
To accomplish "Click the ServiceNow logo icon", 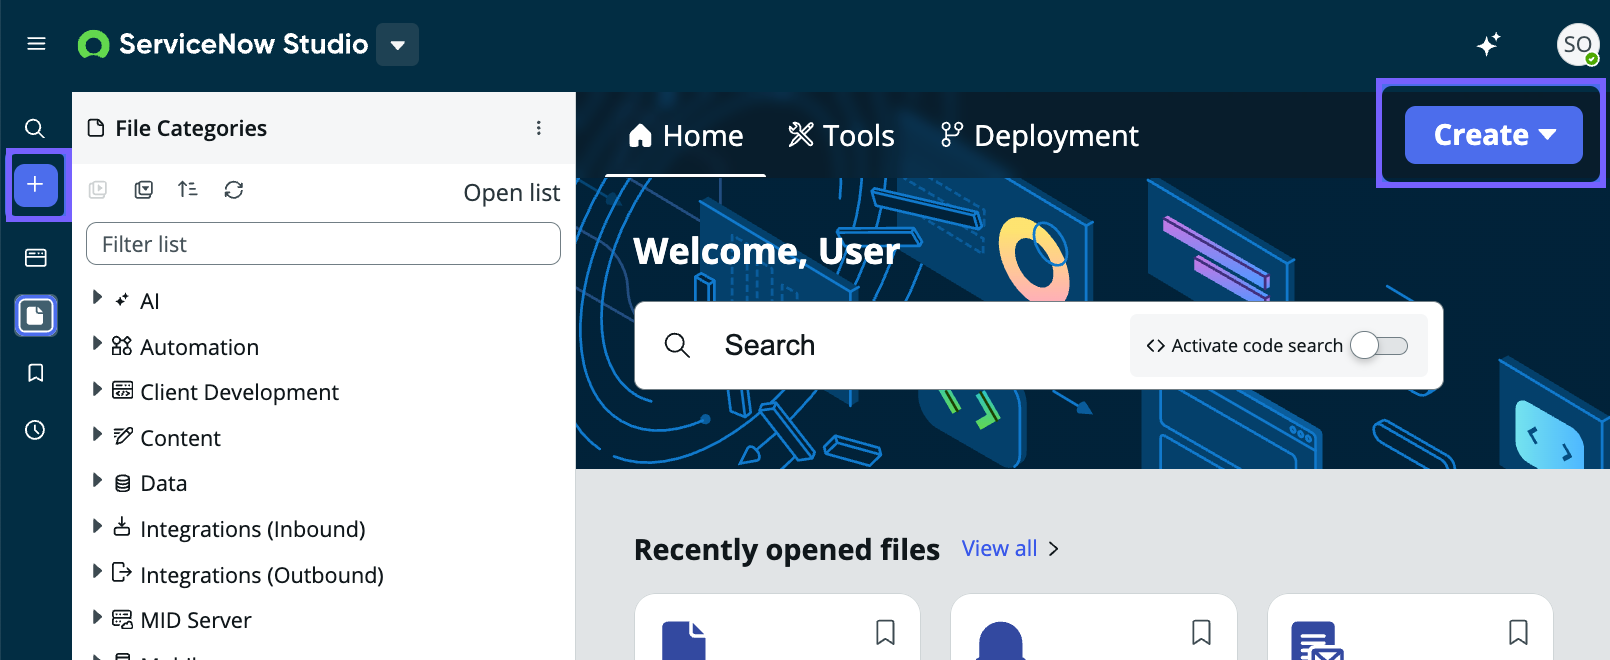I will tap(93, 44).
